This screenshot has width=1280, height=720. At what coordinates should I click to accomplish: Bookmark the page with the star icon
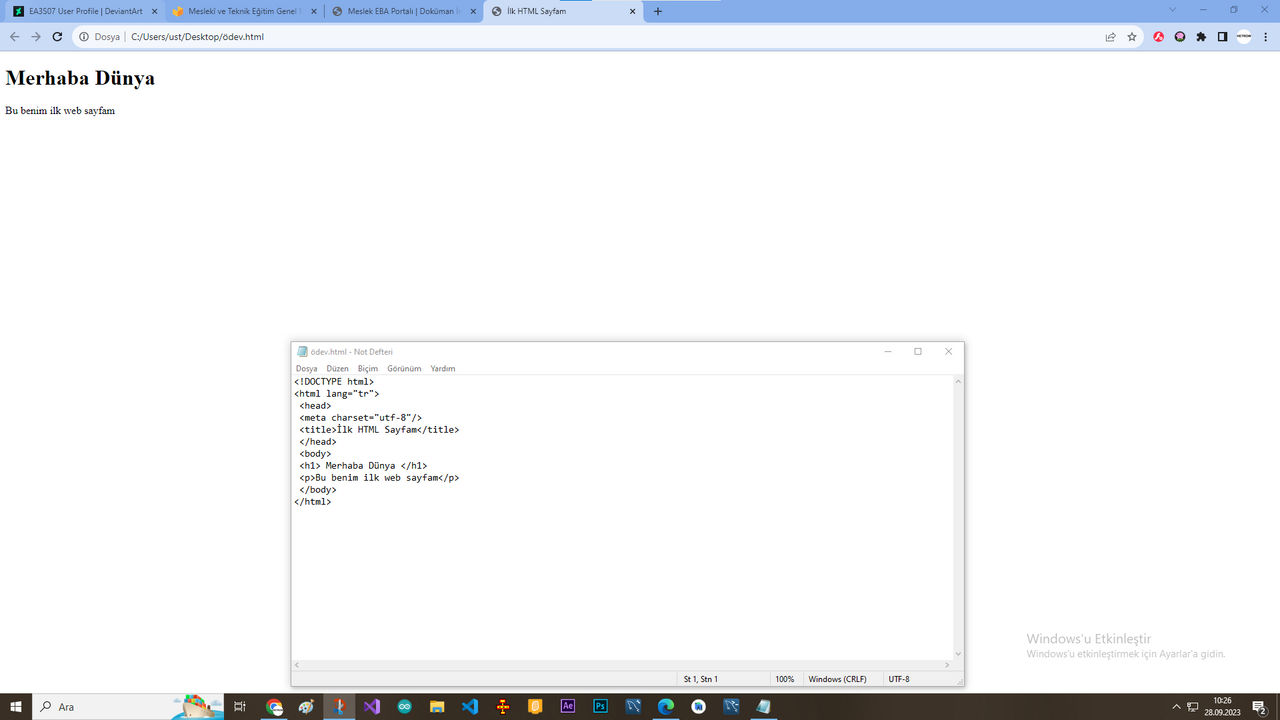pyautogui.click(x=1132, y=36)
